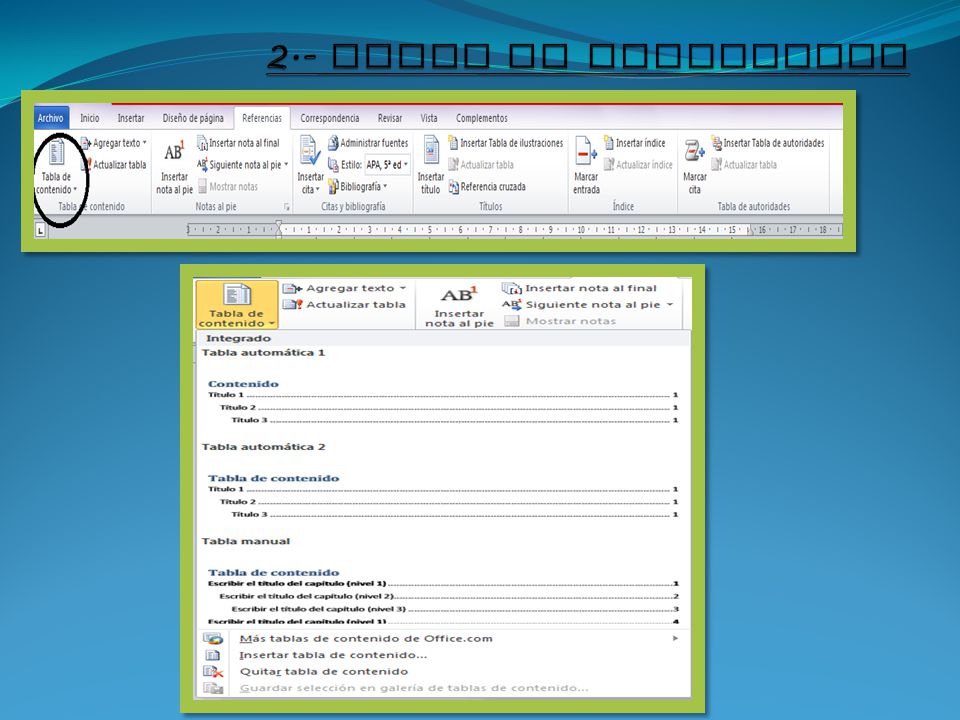960x720 pixels.
Task: Open the Archivo tab in upper ribbon
Action: click(51, 118)
